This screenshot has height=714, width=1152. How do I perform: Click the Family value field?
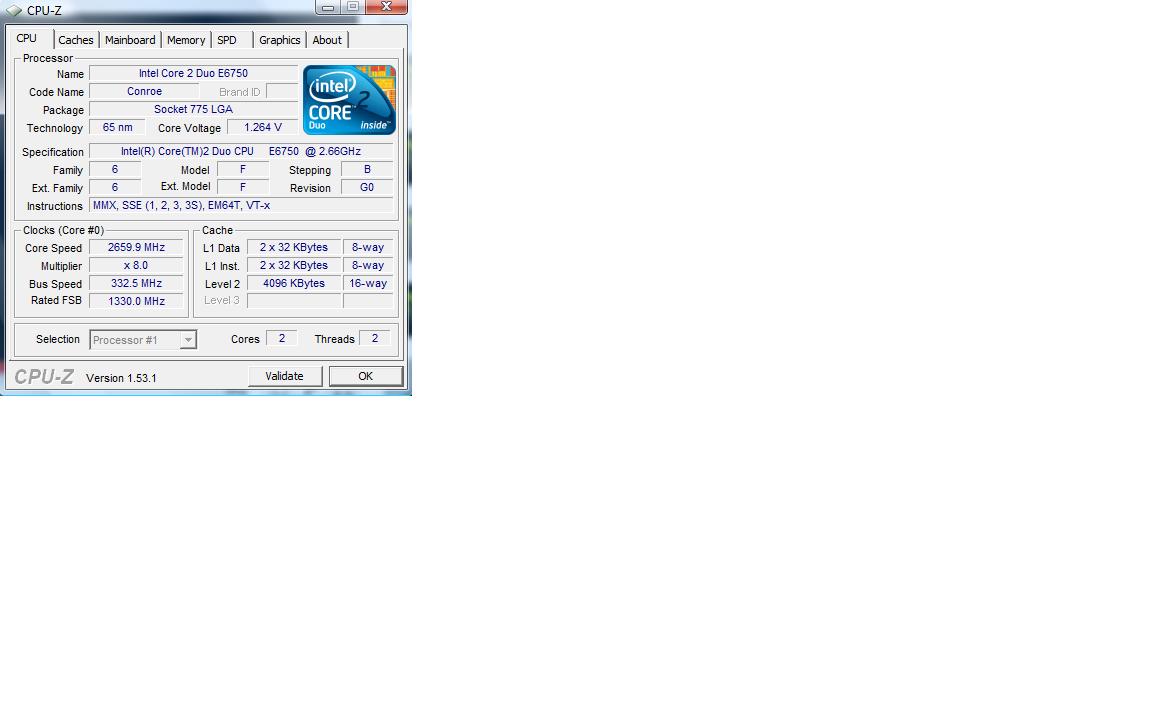[115, 170]
